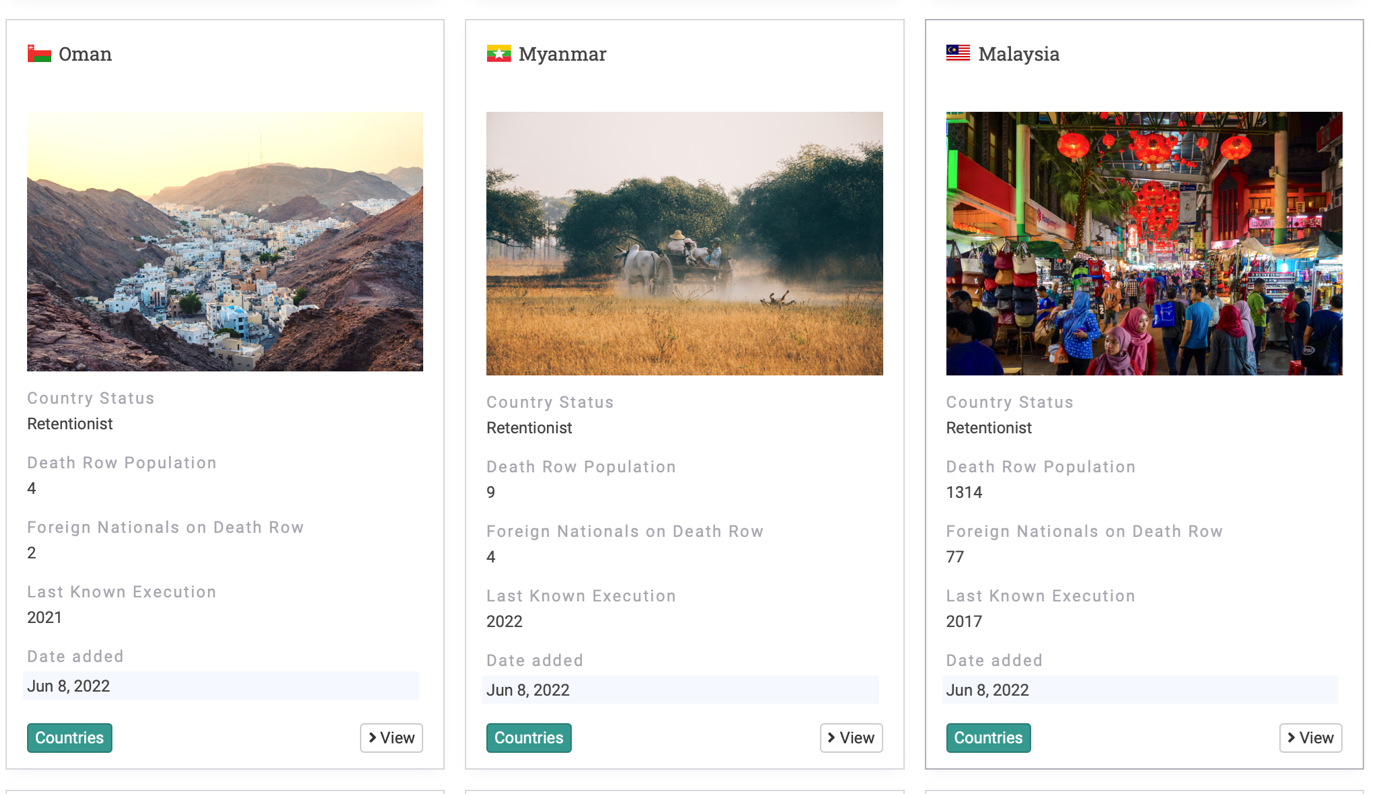Image resolution: width=1379 pixels, height=794 pixels.
Task: Open the Myanmar country title
Action: pyautogui.click(x=562, y=54)
